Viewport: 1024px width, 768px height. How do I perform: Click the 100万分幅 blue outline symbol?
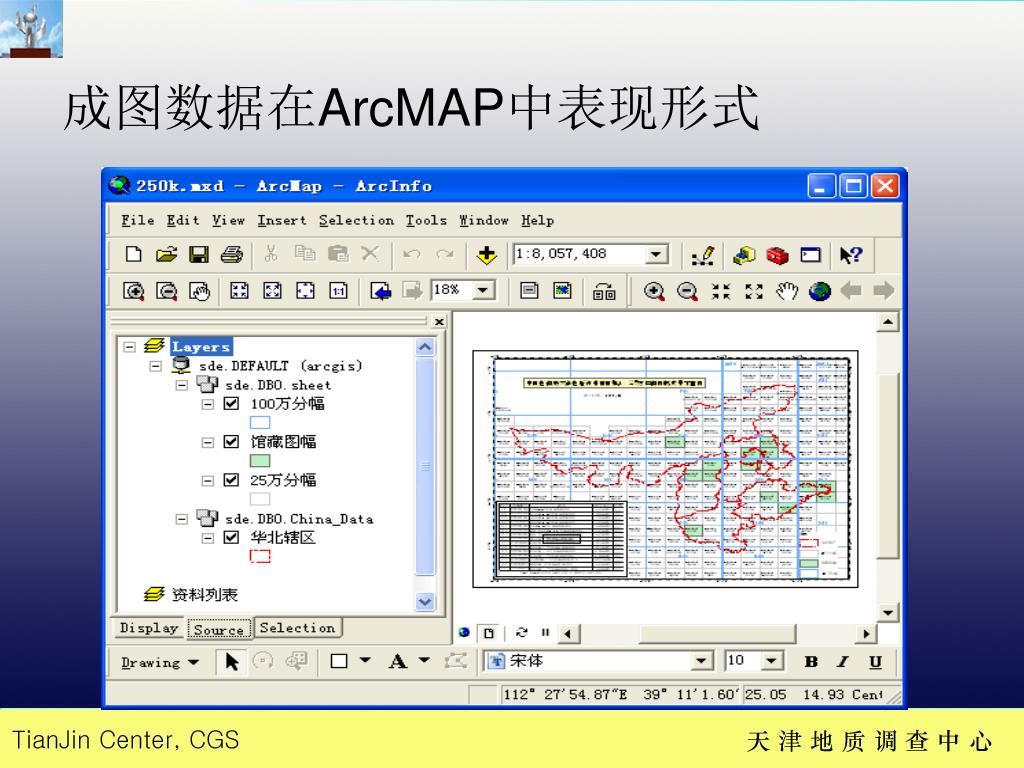point(260,423)
